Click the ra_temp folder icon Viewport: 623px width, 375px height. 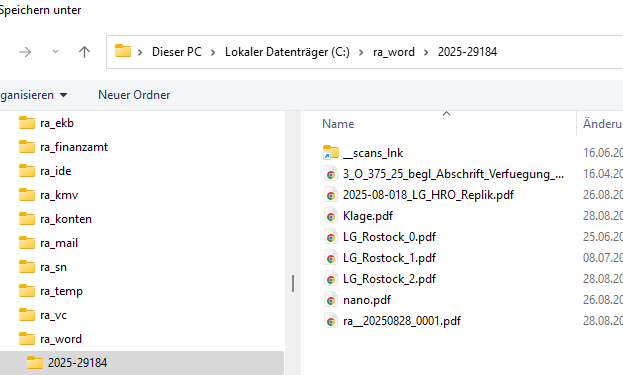click(27, 291)
